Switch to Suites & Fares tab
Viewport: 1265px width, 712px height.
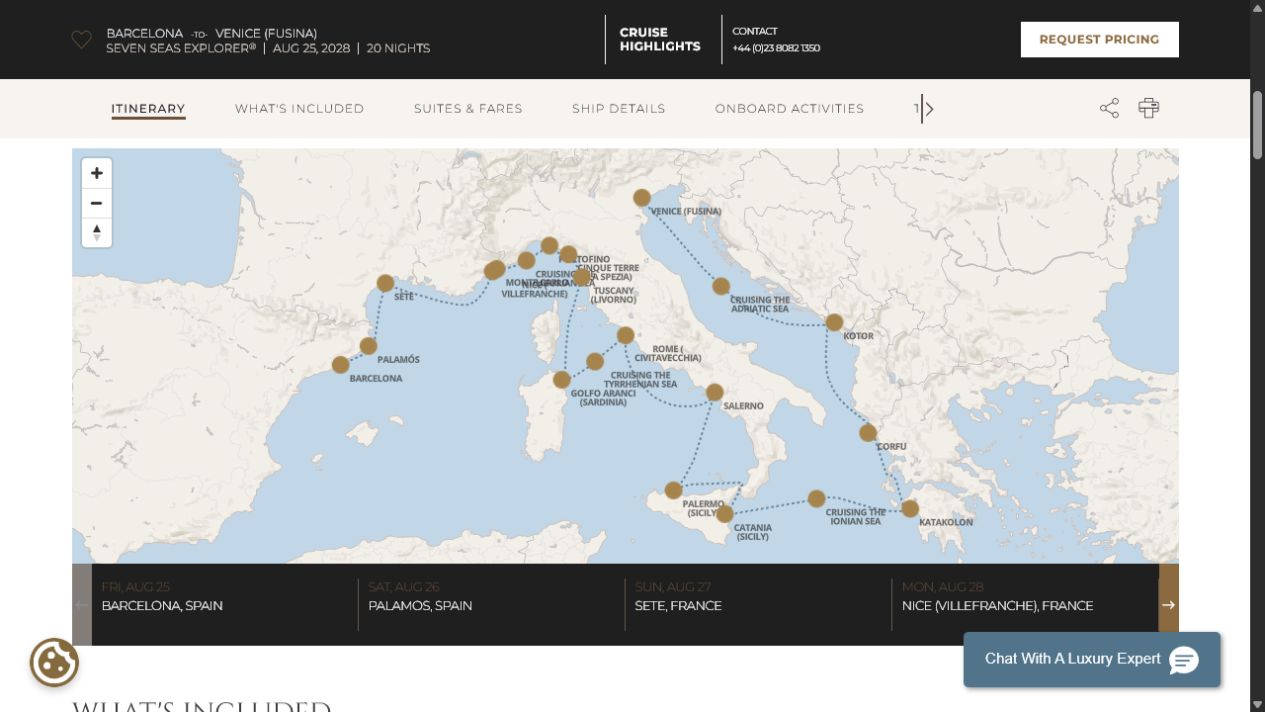point(468,109)
